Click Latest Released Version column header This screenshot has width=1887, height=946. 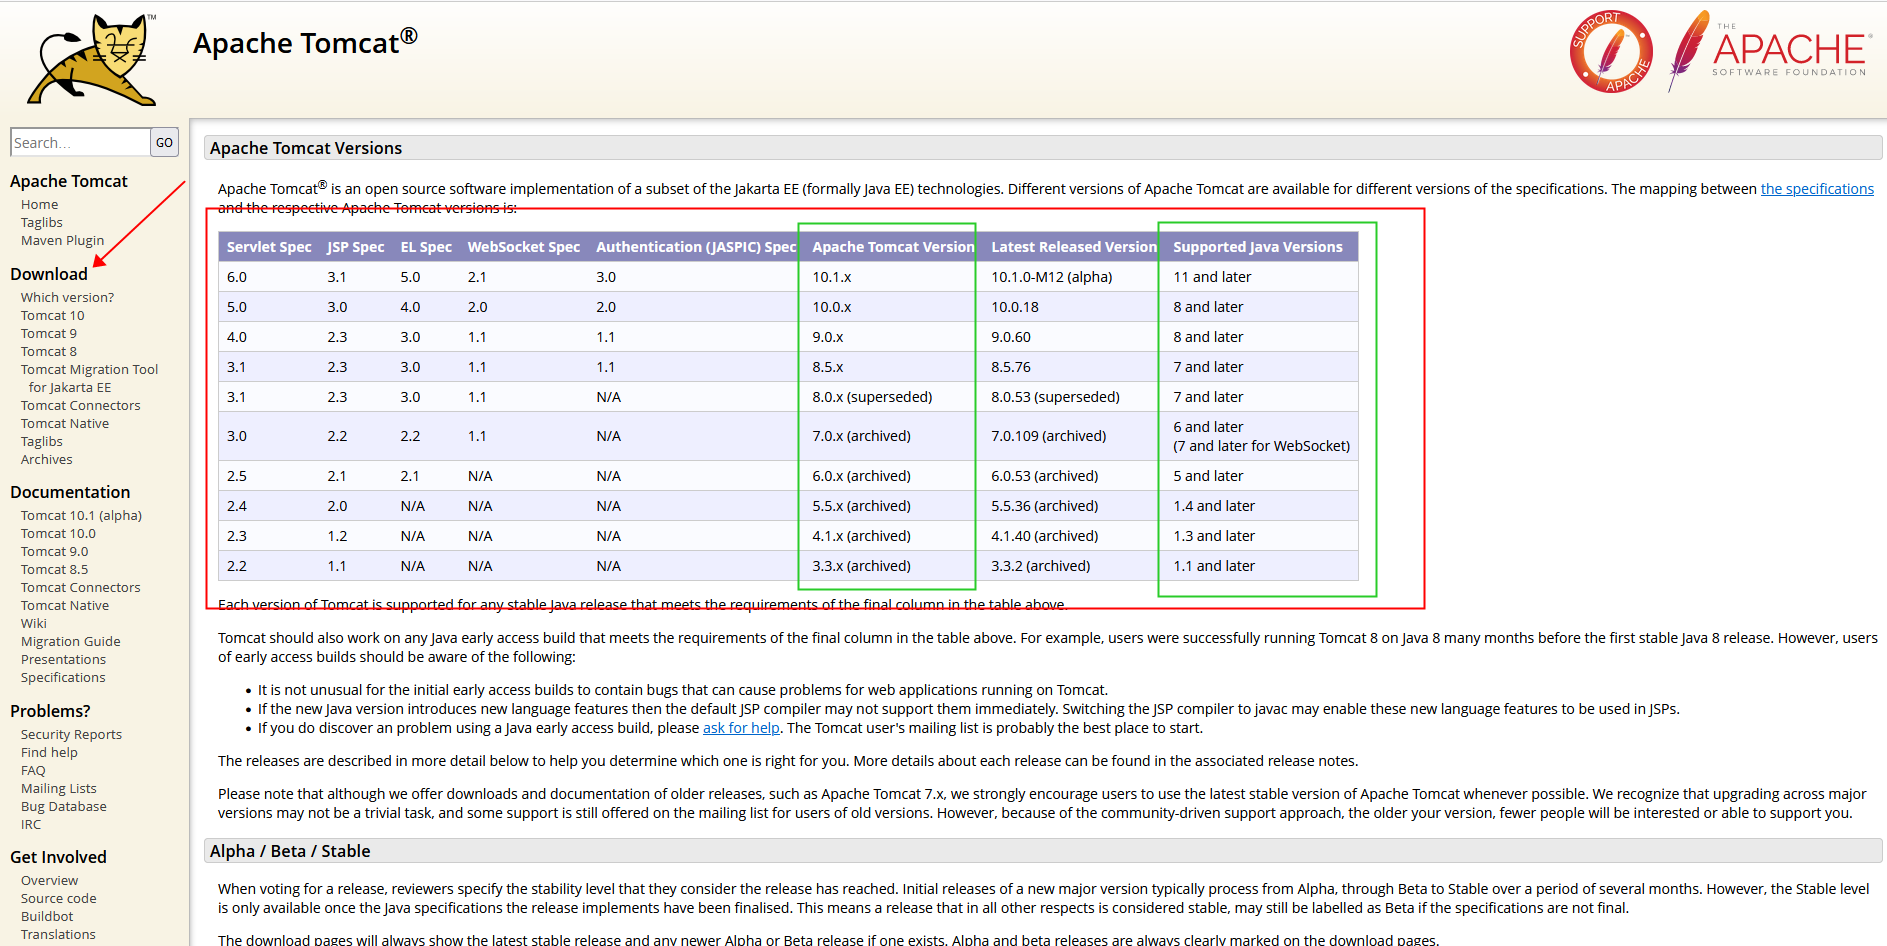point(1074,246)
